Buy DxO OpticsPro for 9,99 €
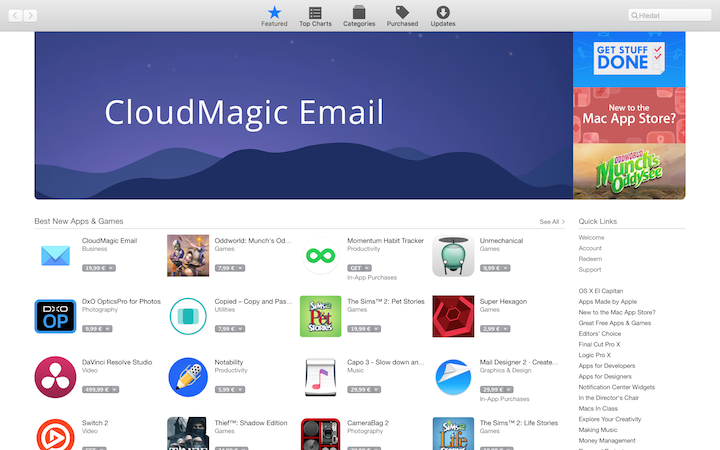Image resolution: width=720 pixels, height=450 pixels. point(92,329)
